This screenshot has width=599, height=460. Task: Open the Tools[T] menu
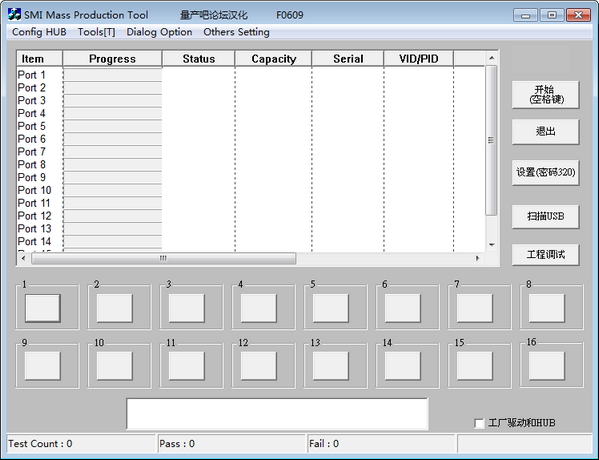point(96,32)
